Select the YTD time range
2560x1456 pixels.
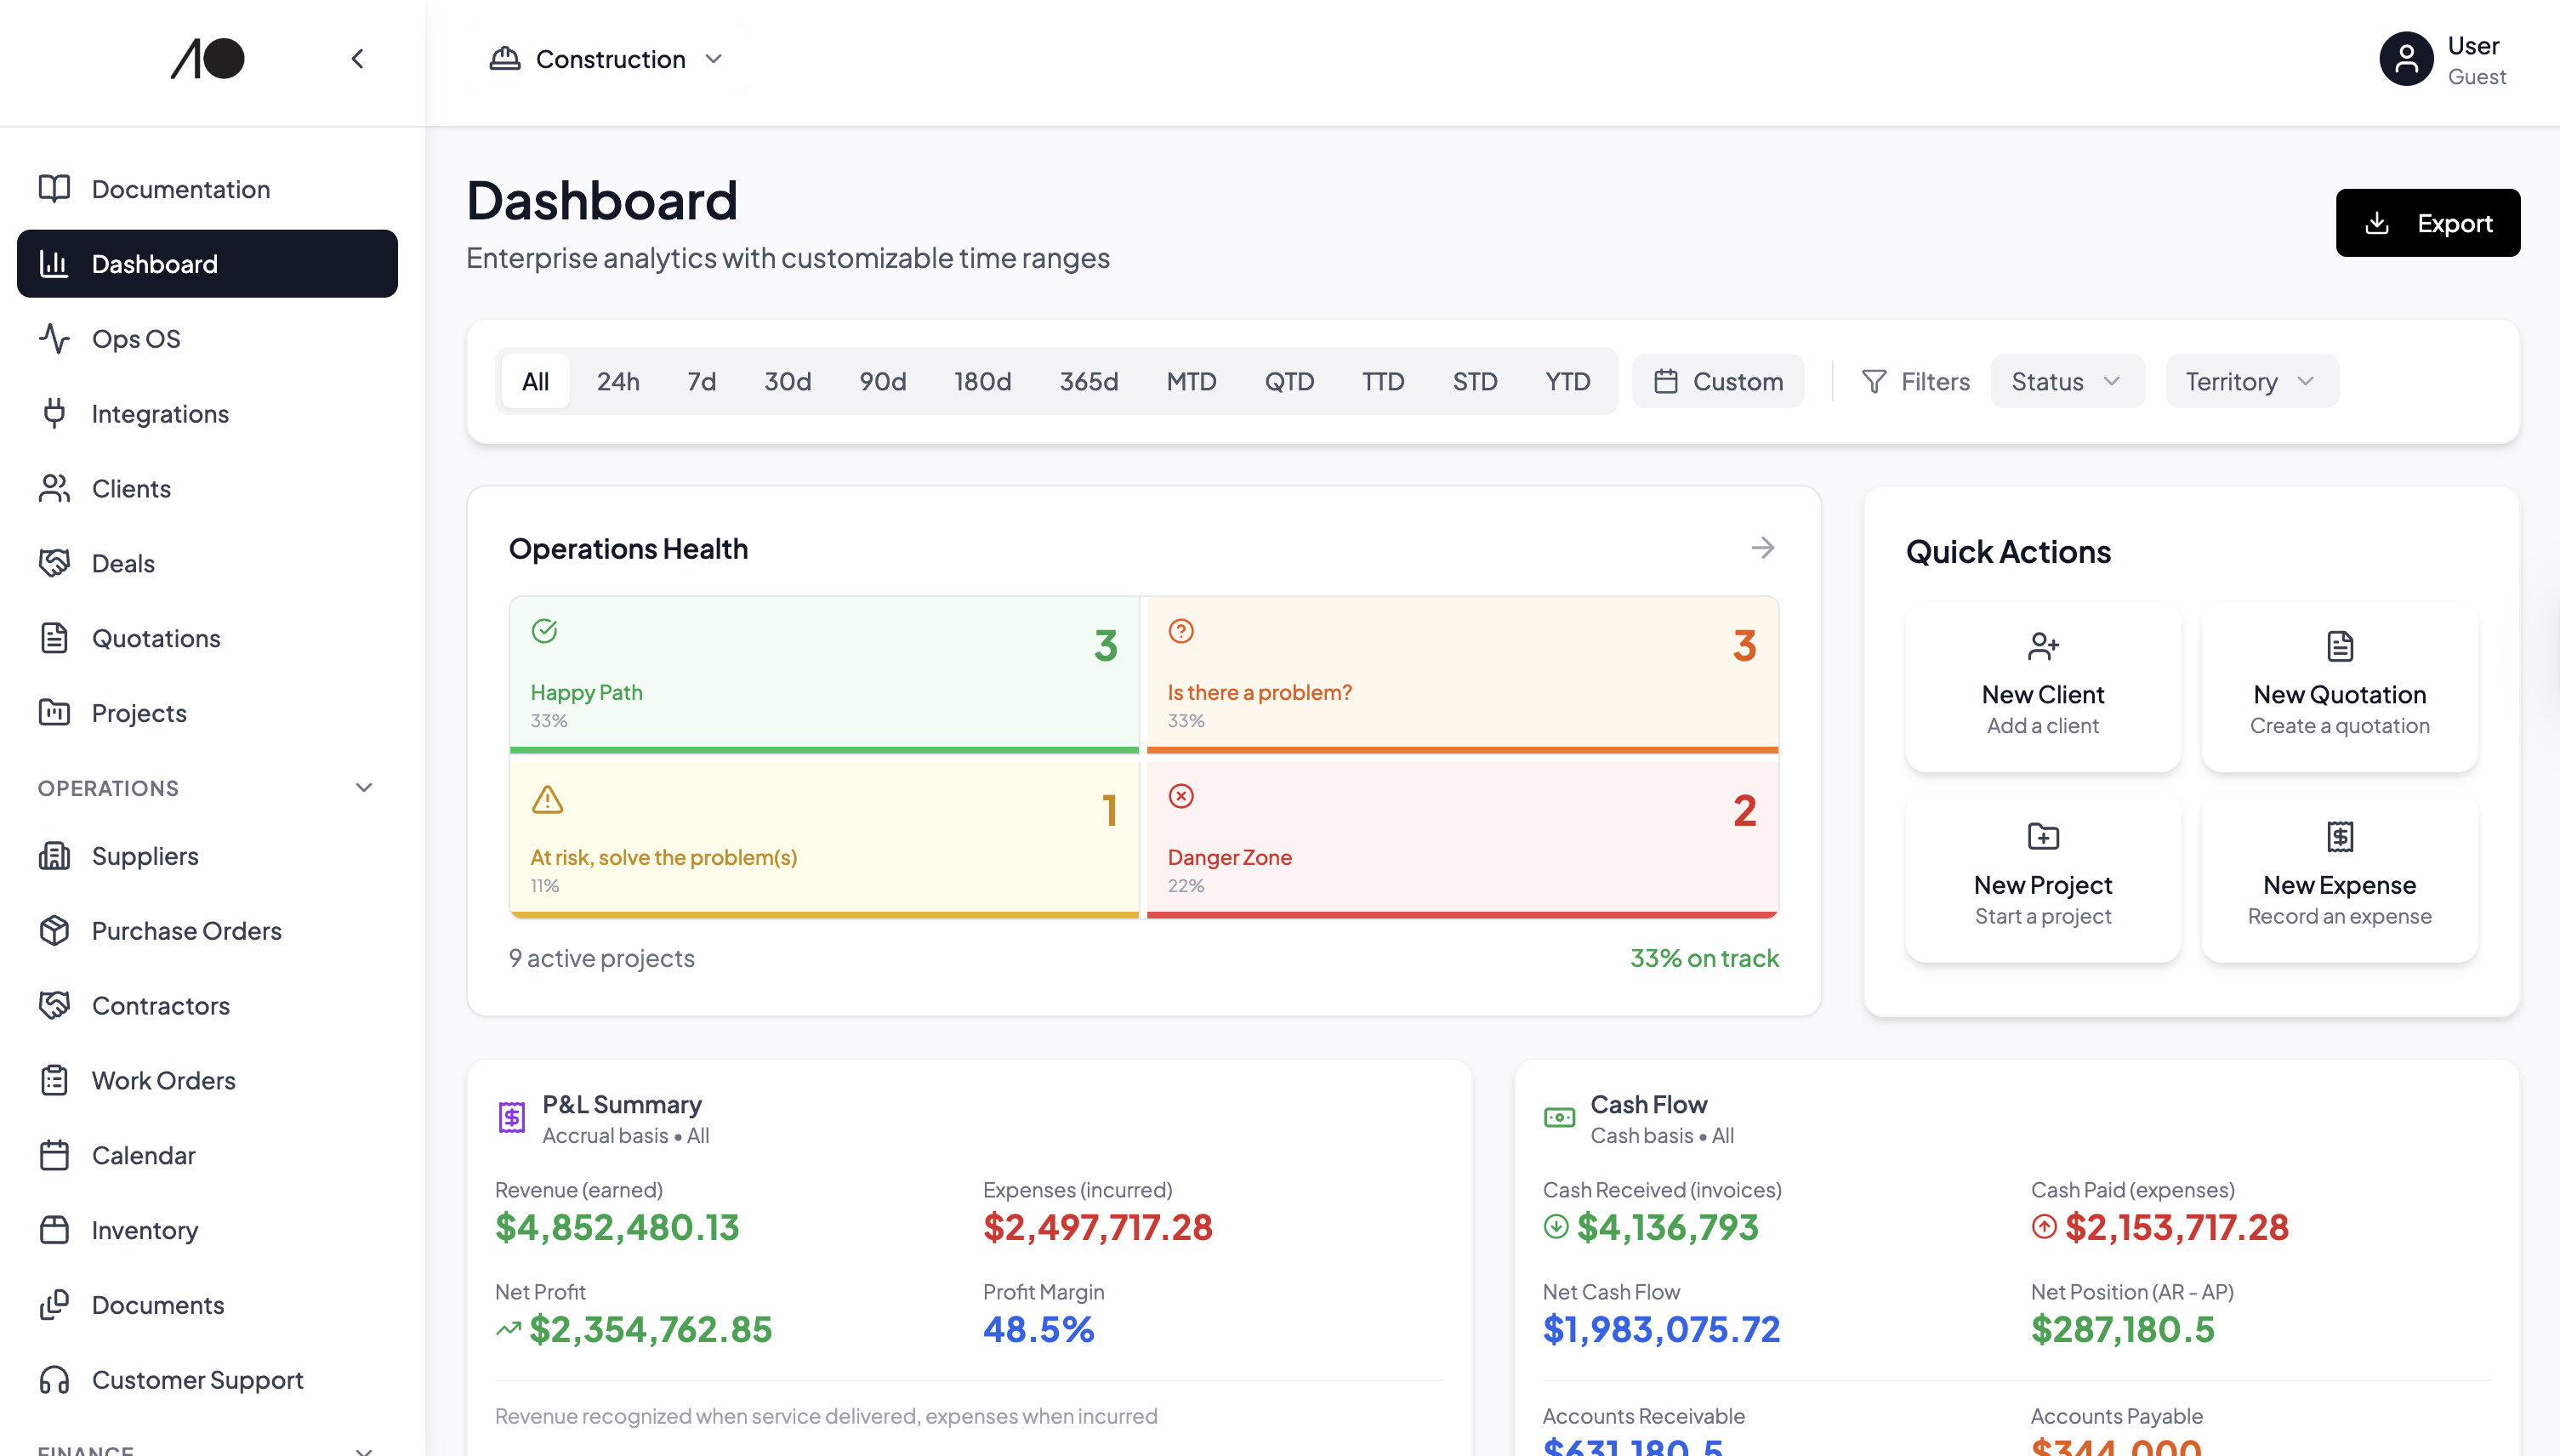pos(1567,381)
